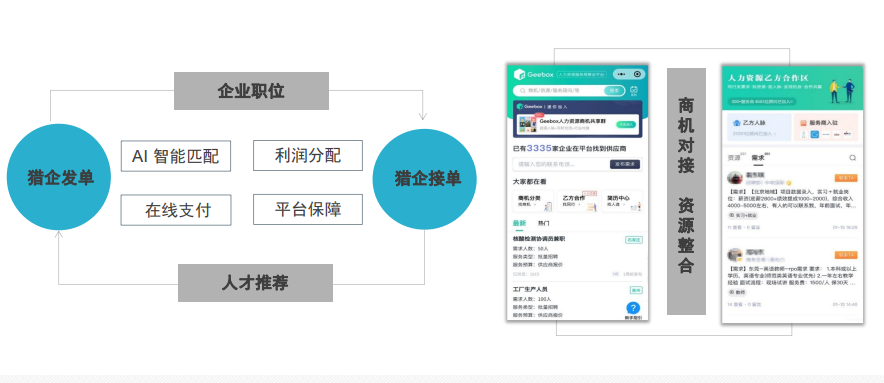This screenshot has height=383, width=884.
Task: Open the 东莞-英语教师-rpo需求 post text
Action: 792,276
